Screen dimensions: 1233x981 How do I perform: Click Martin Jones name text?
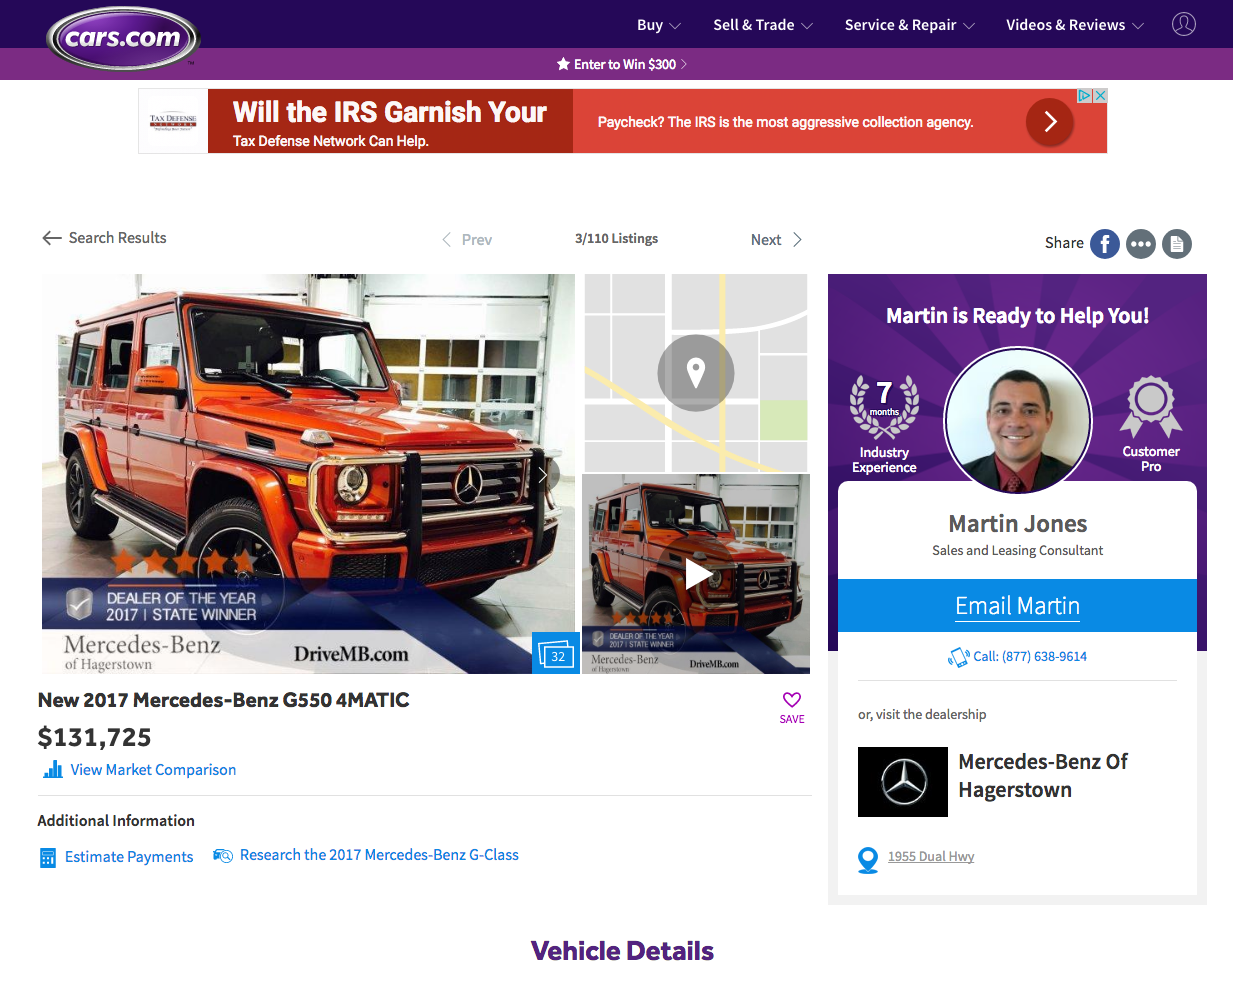click(1017, 524)
